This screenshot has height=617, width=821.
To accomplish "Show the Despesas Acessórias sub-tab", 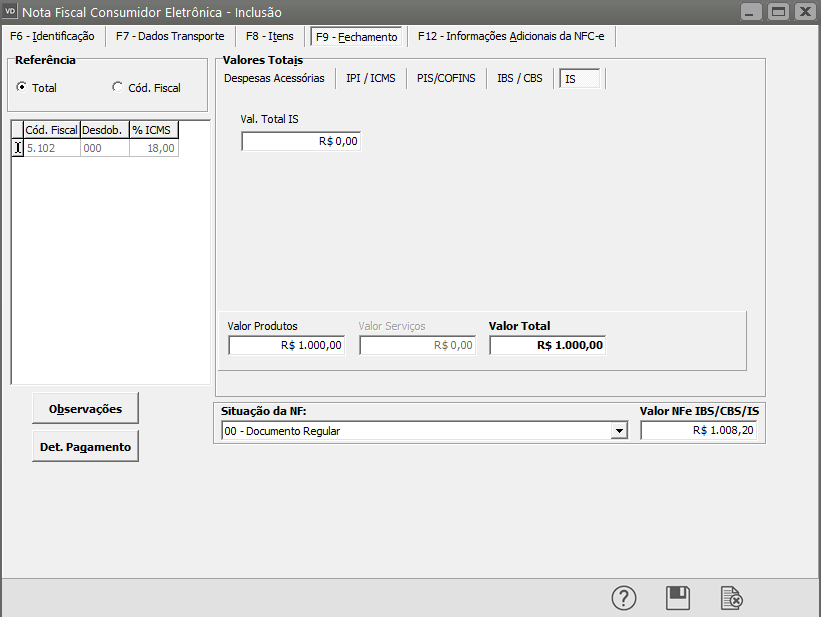I will tap(274, 78).
